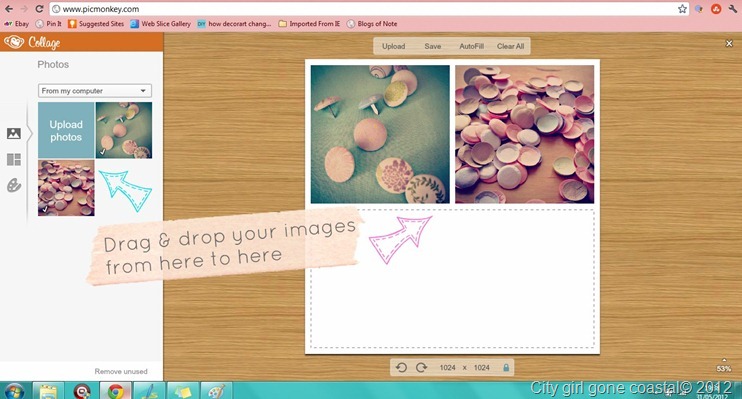Close the collage editor with the X
Screen dimensions: 742x399
(x=729, y=44)
